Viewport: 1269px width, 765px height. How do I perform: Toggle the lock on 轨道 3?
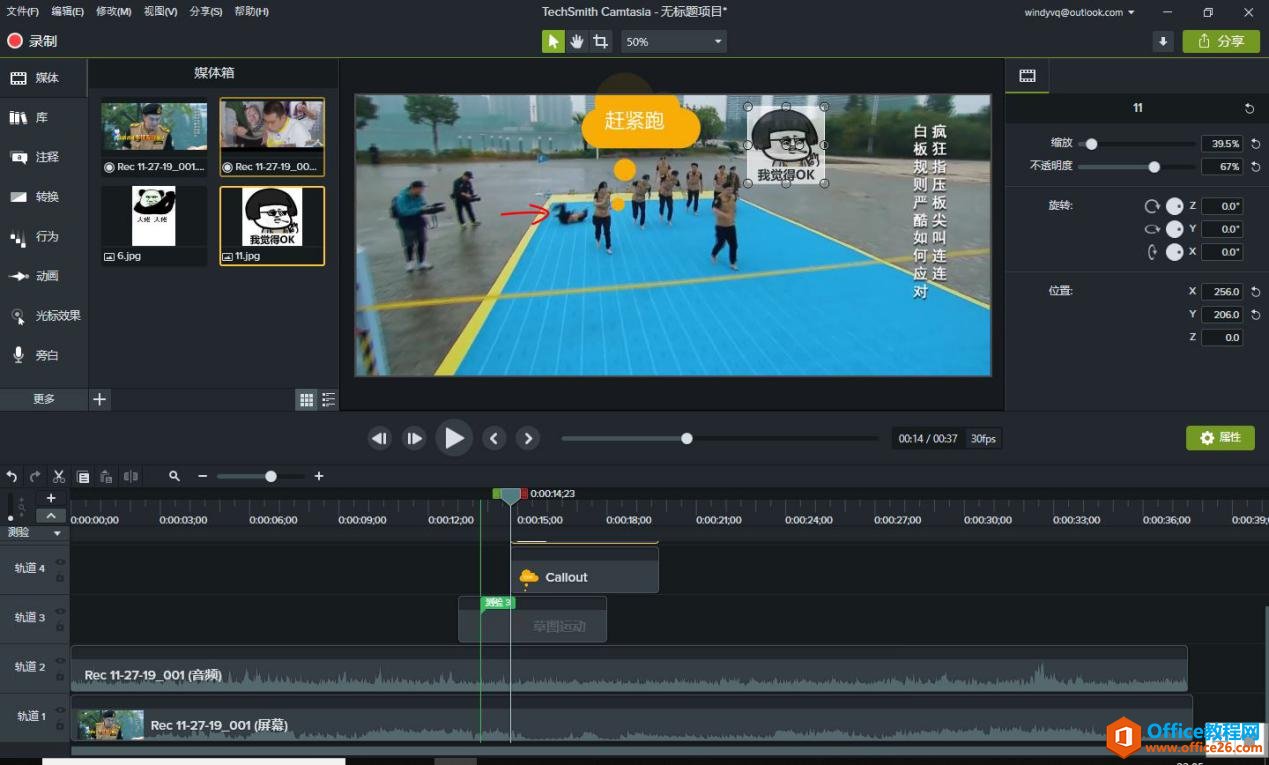(60, 626)
